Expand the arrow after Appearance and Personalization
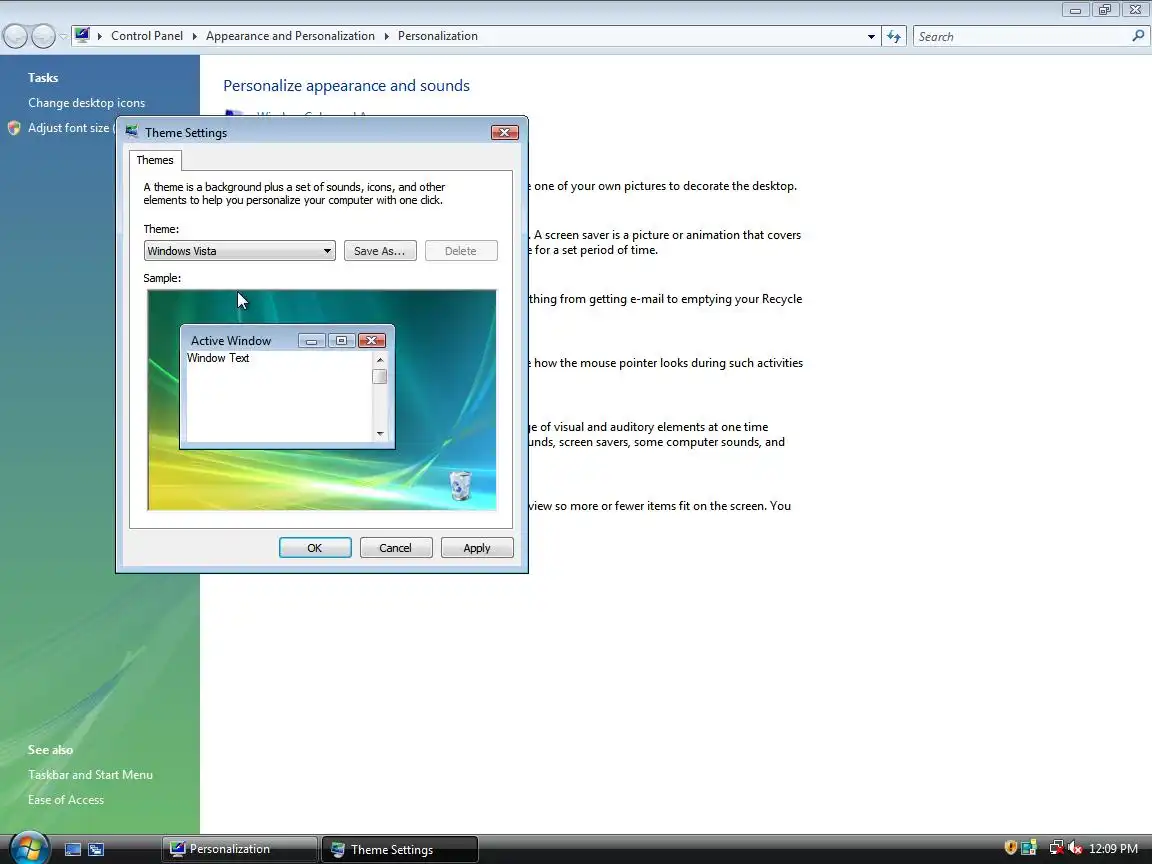The width and height of the screenshot is (1152, 864). (x=386, y=36)
